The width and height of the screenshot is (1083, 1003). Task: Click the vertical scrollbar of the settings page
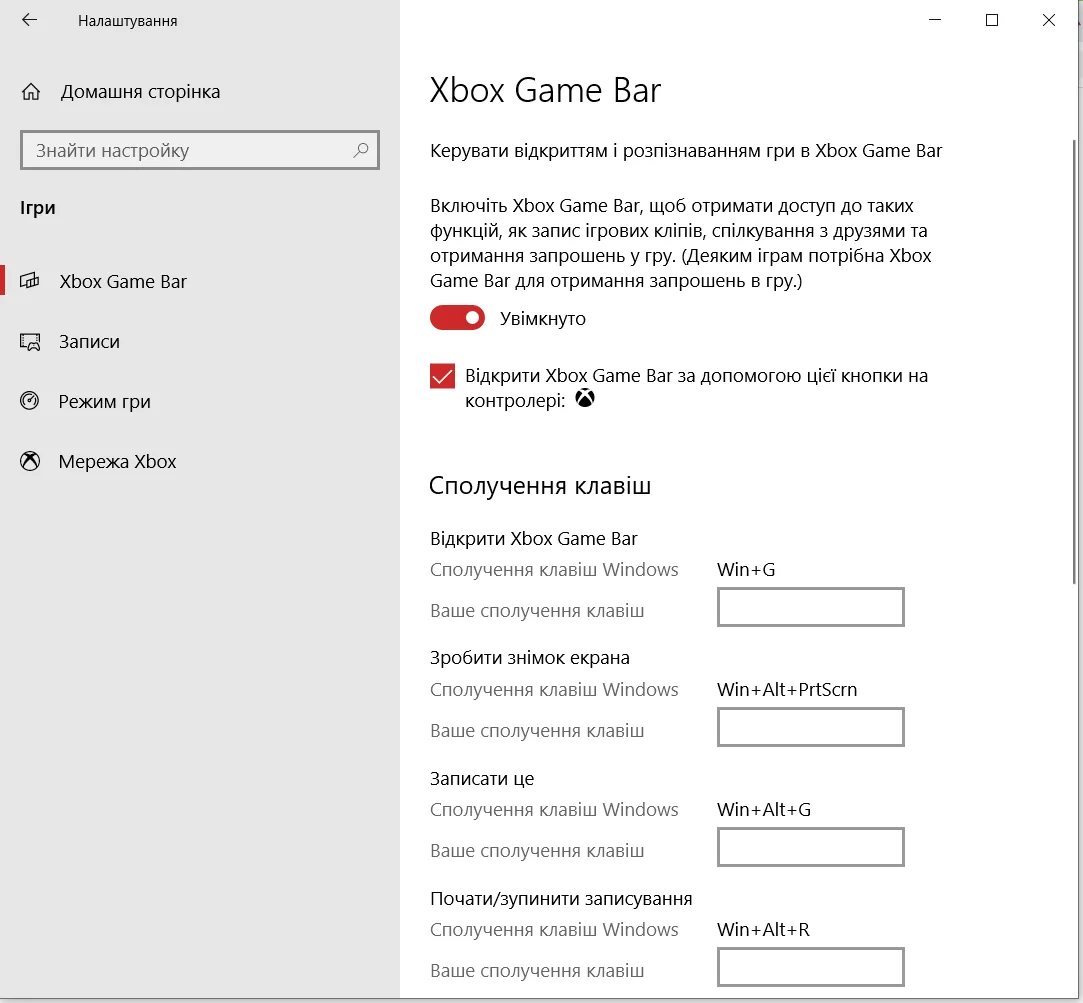pyautogui.click(x=1075, y=361)
